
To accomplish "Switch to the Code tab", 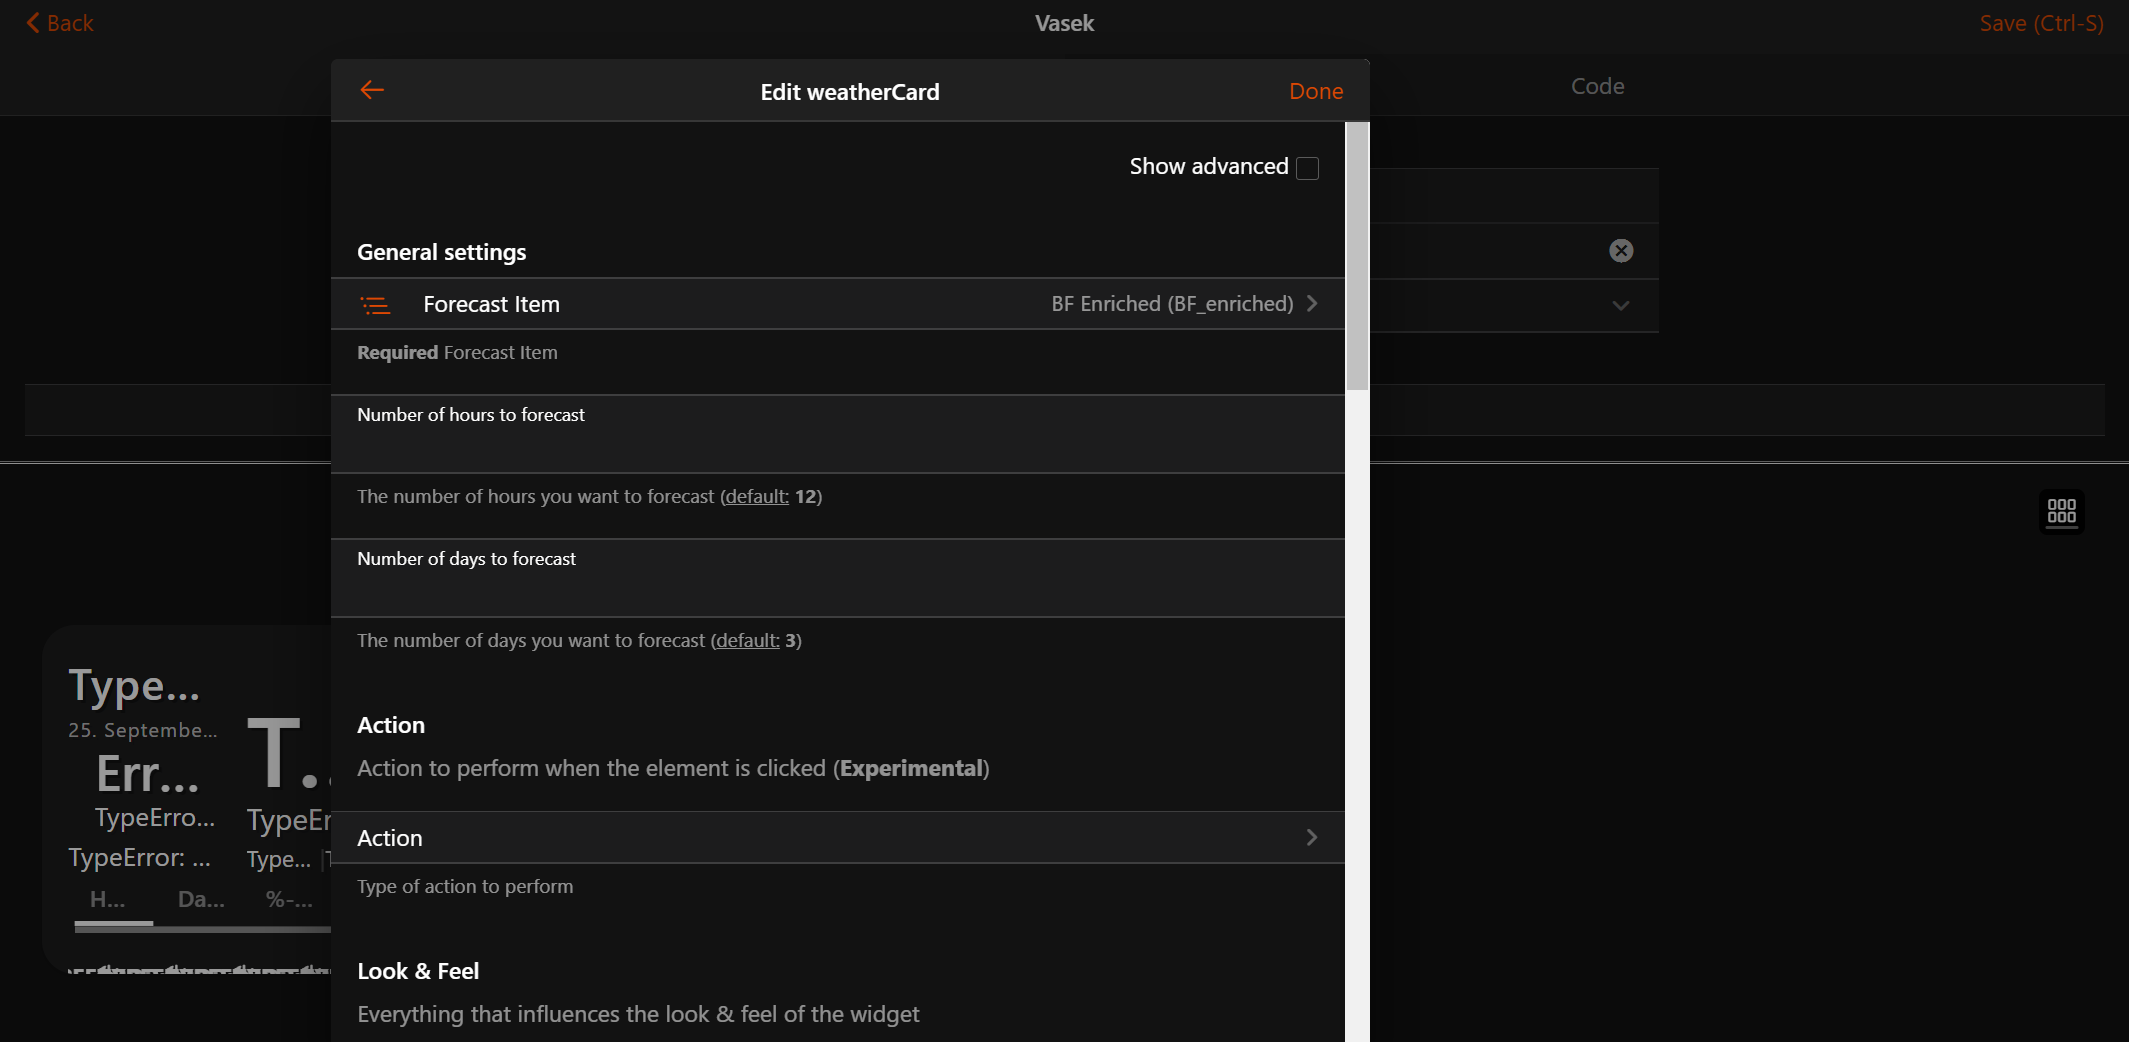I will tap(1597, 87).
